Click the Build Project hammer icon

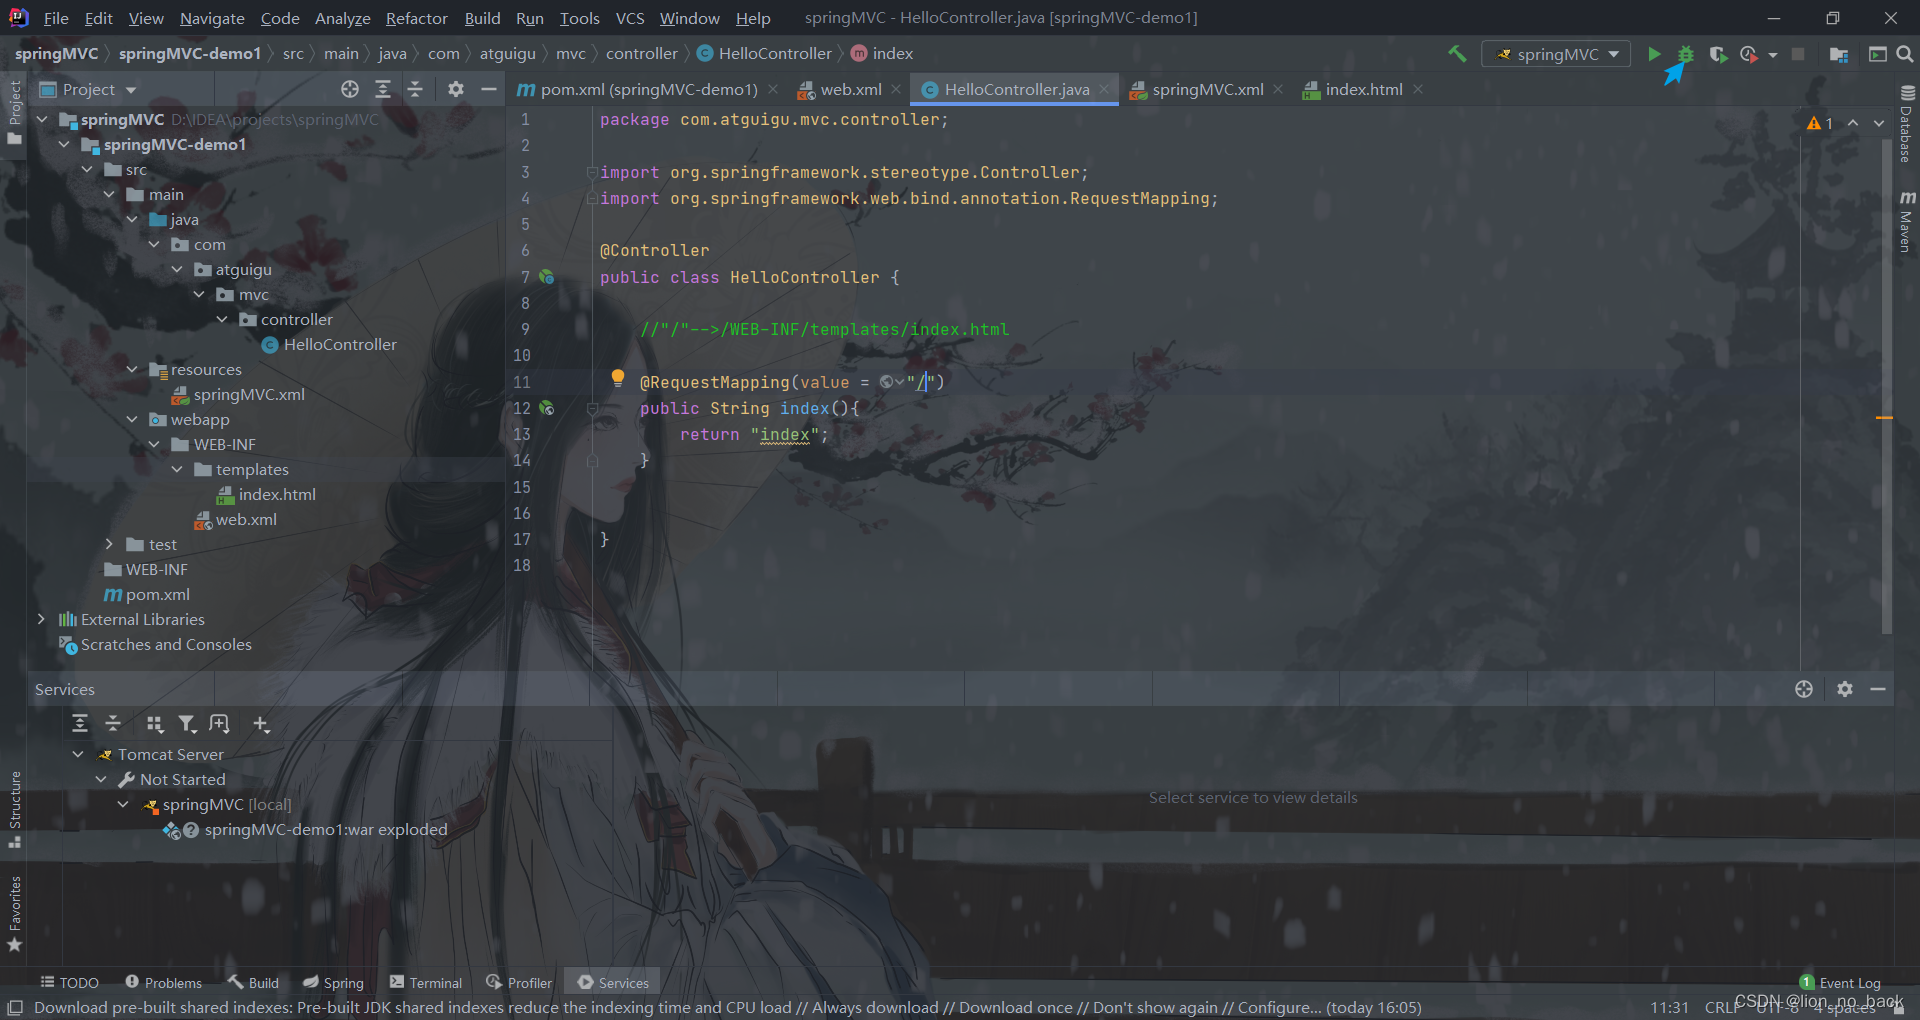pyautogui.click(x=1457, y=54)
